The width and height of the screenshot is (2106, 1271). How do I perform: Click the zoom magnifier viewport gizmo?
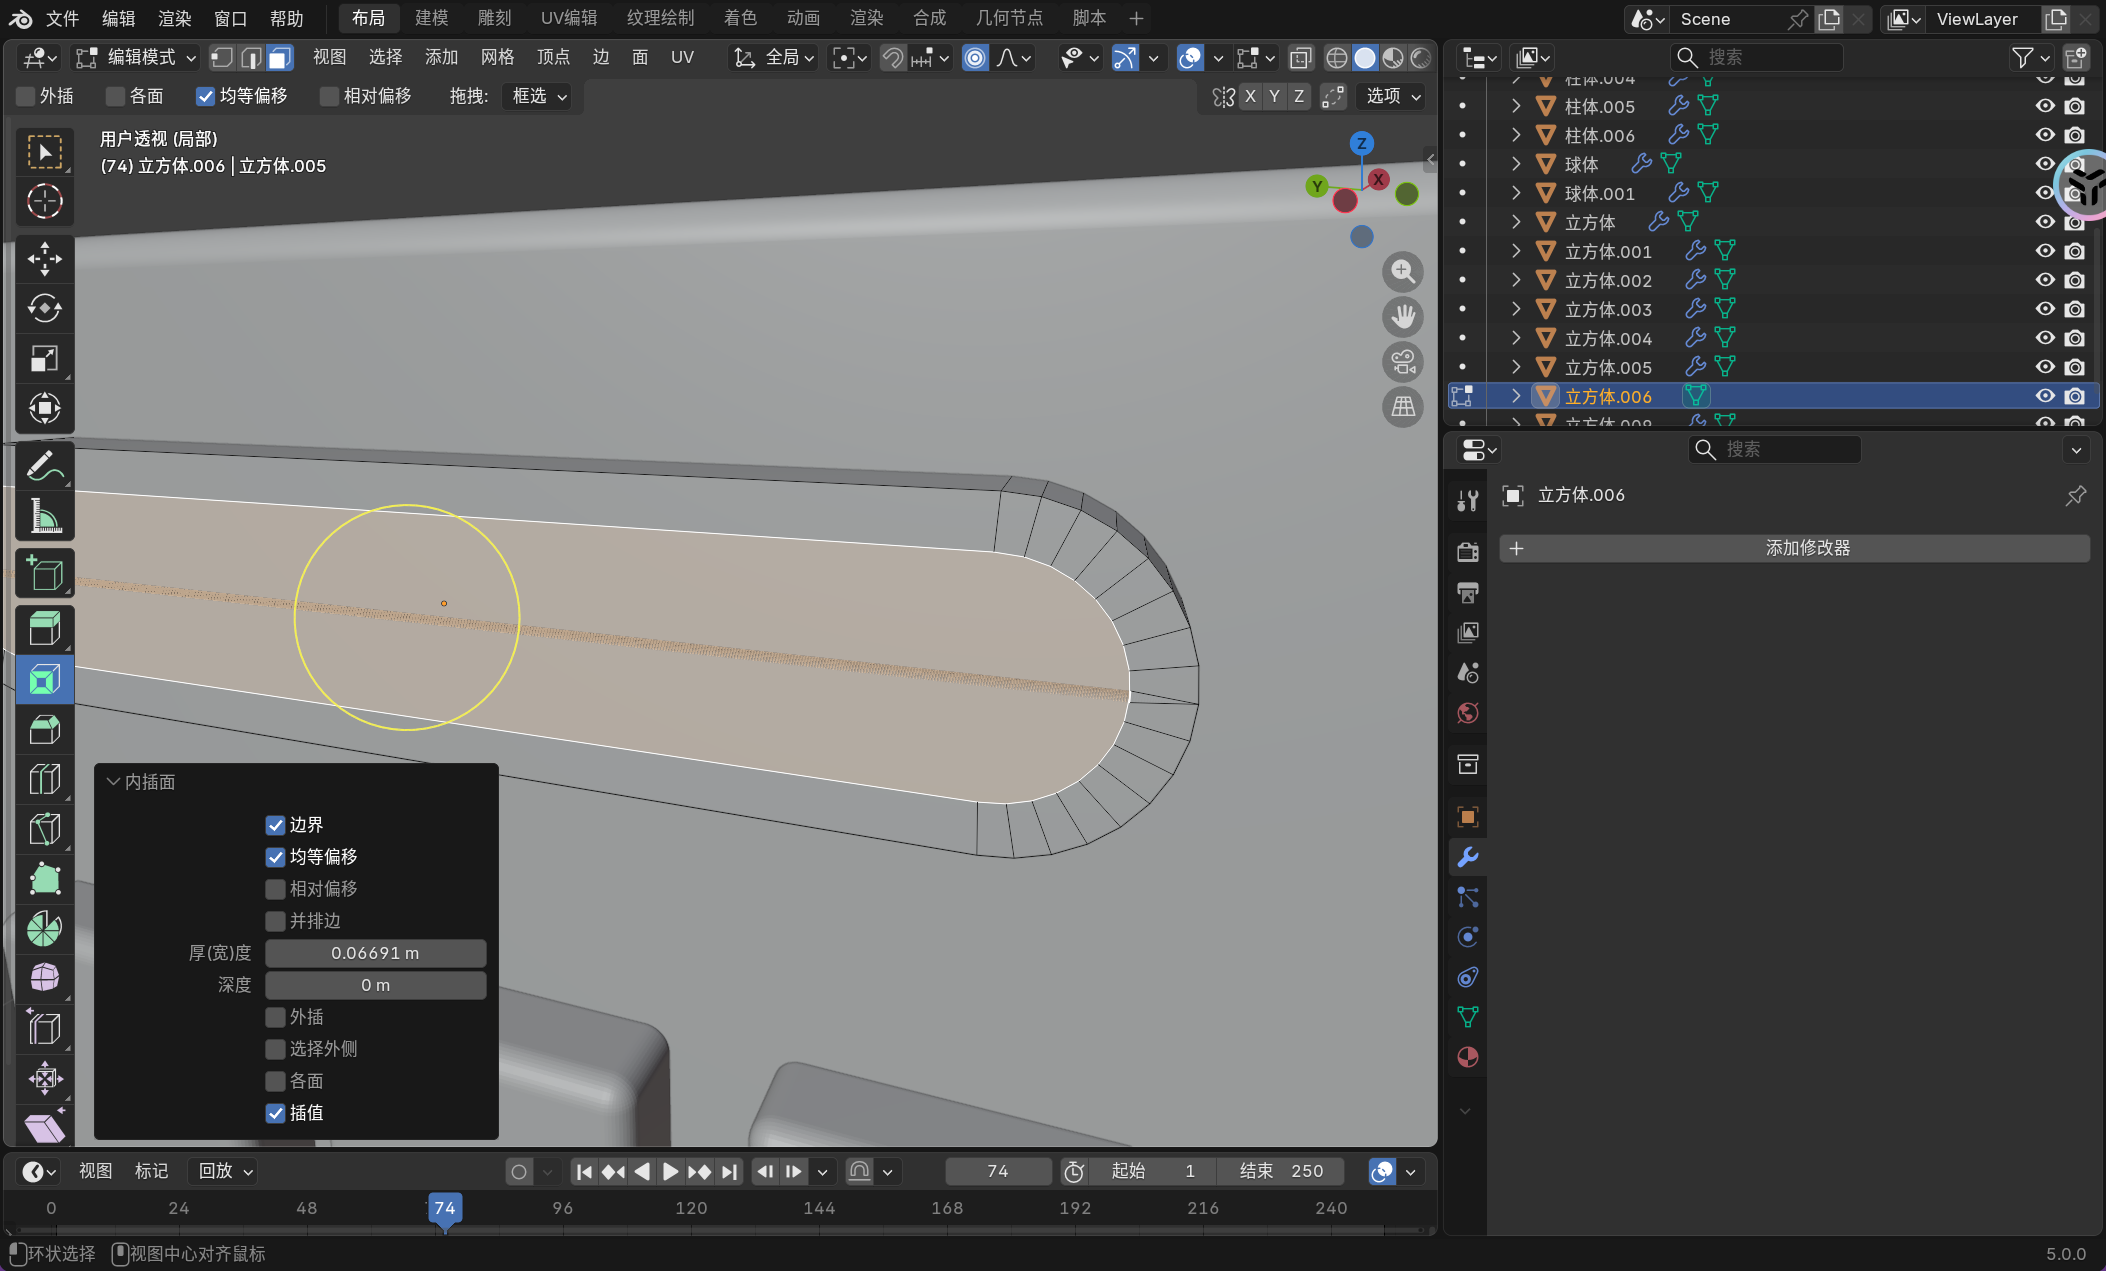1403,271
